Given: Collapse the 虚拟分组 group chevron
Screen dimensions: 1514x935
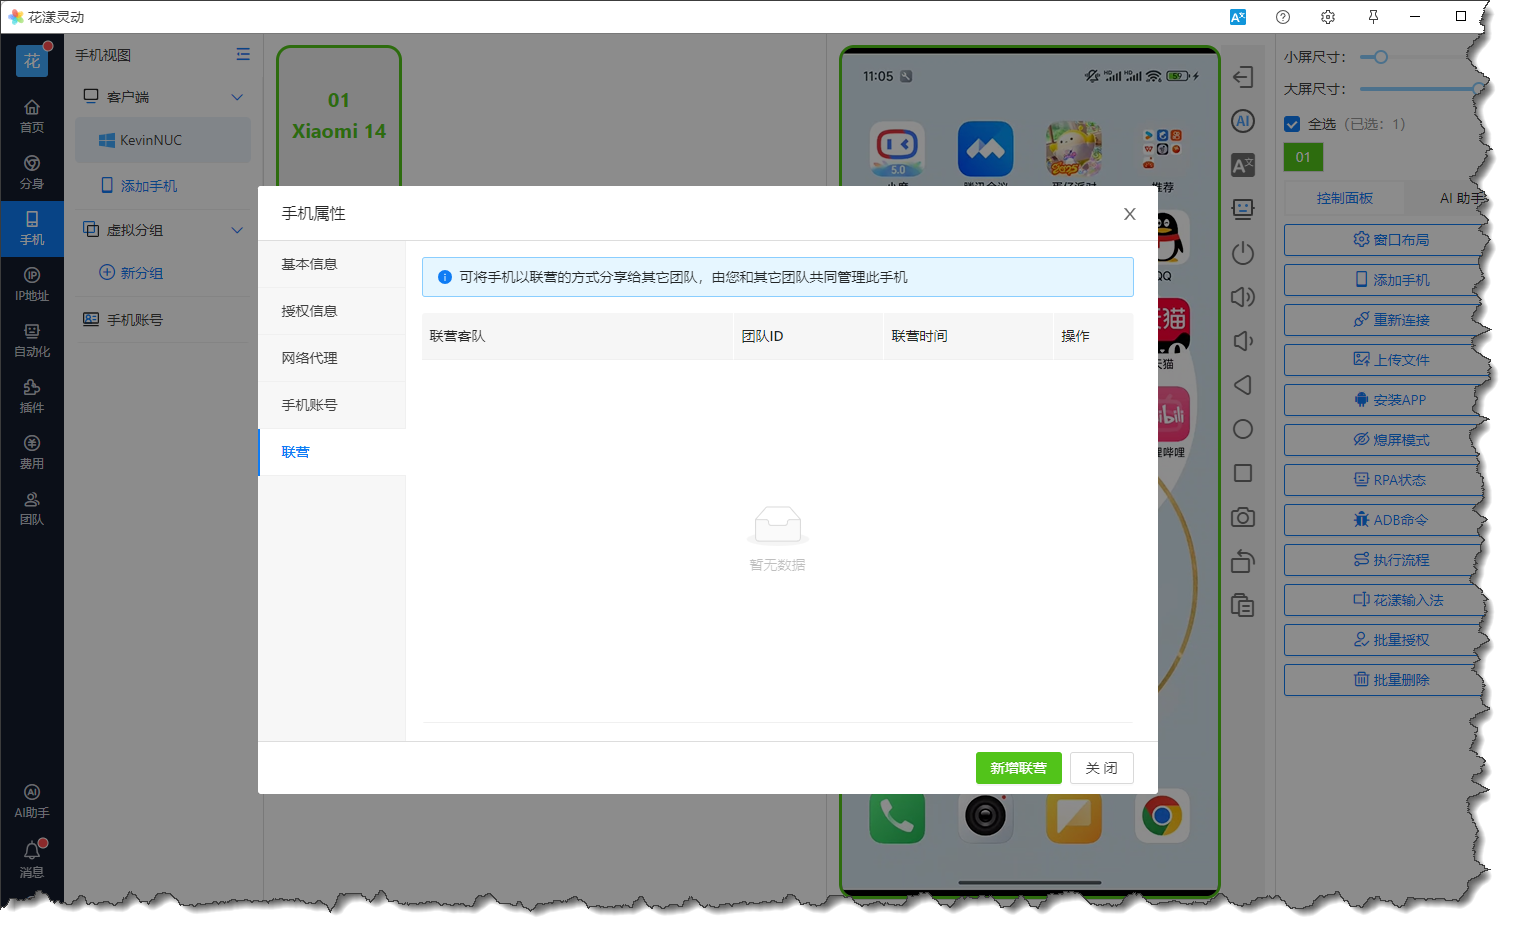Looking at the screenshot, I should (x=237, y=230).
